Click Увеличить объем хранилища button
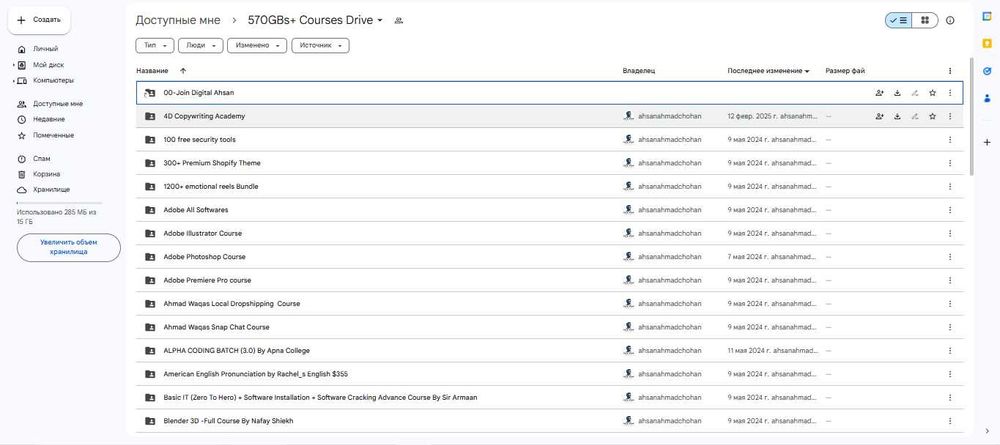Viewport: 1000px width, 445px height. pyautogui.click(x=68, y=247)
